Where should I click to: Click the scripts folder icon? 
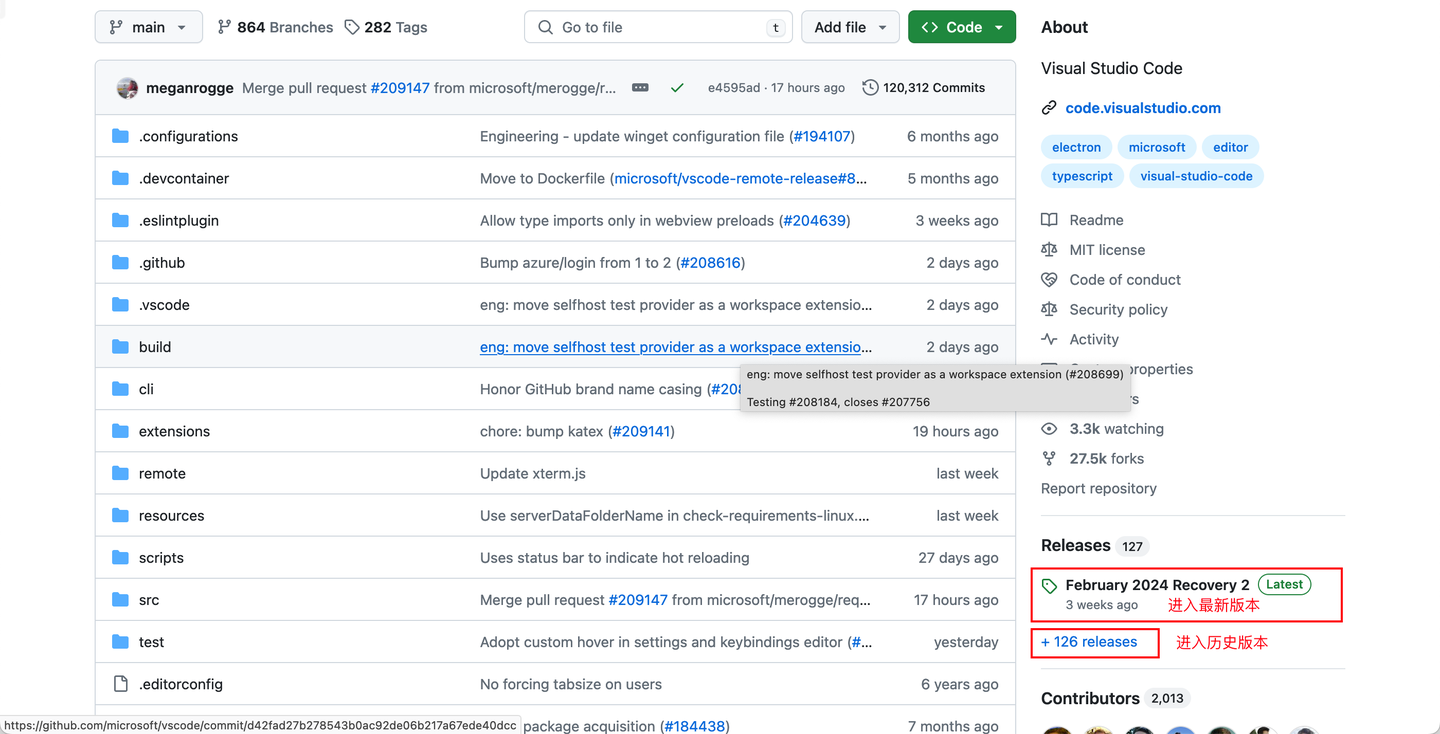(x=120, y=557)
